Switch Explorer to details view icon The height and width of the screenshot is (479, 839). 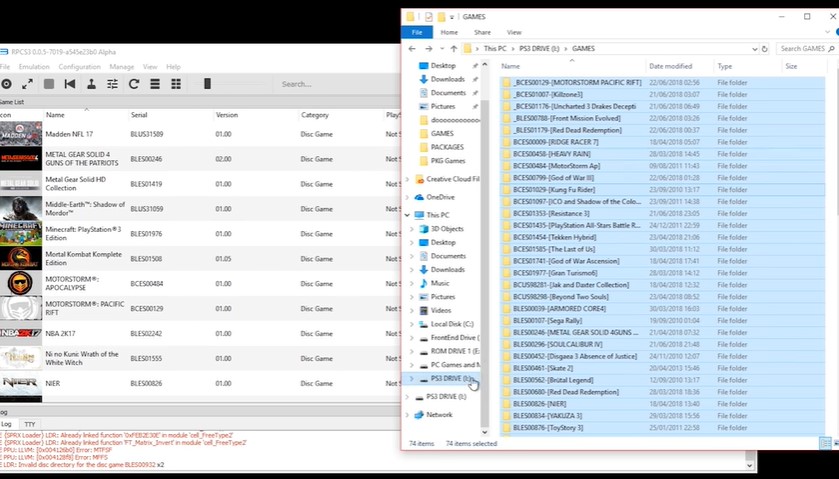pyautogui.click(x=826, y=444)
